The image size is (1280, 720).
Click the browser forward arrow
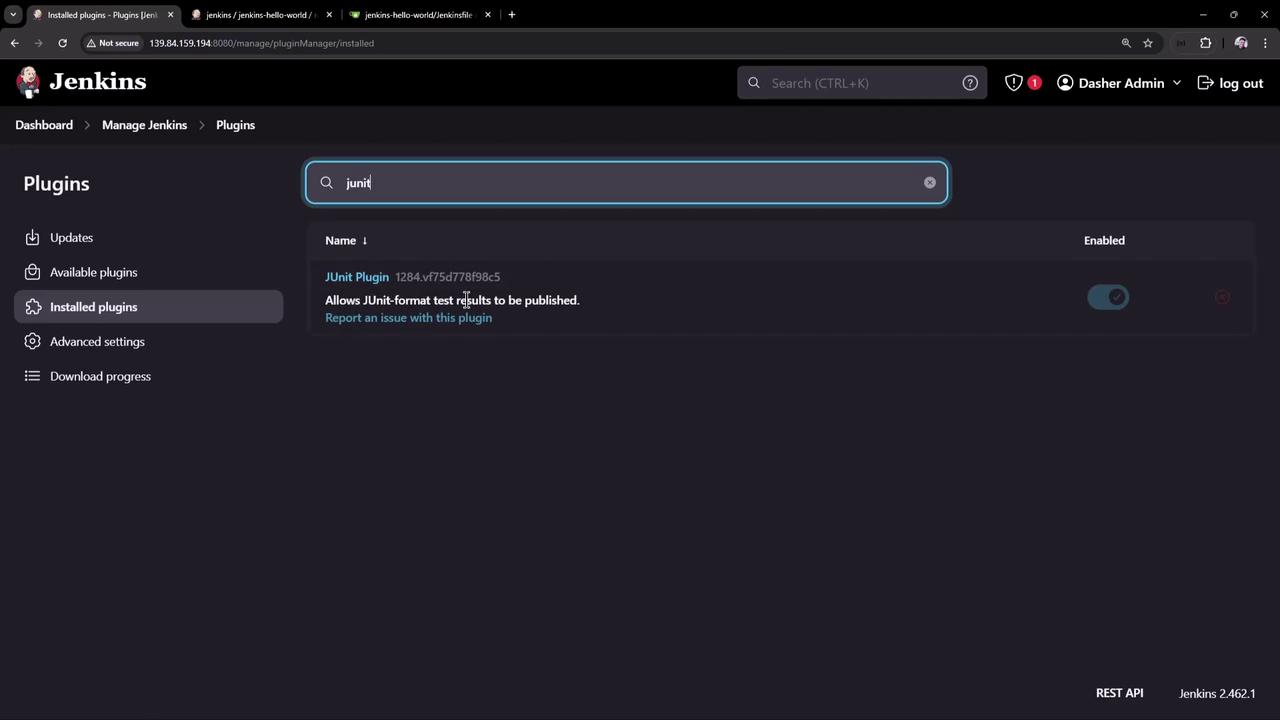tap(39, 43)
